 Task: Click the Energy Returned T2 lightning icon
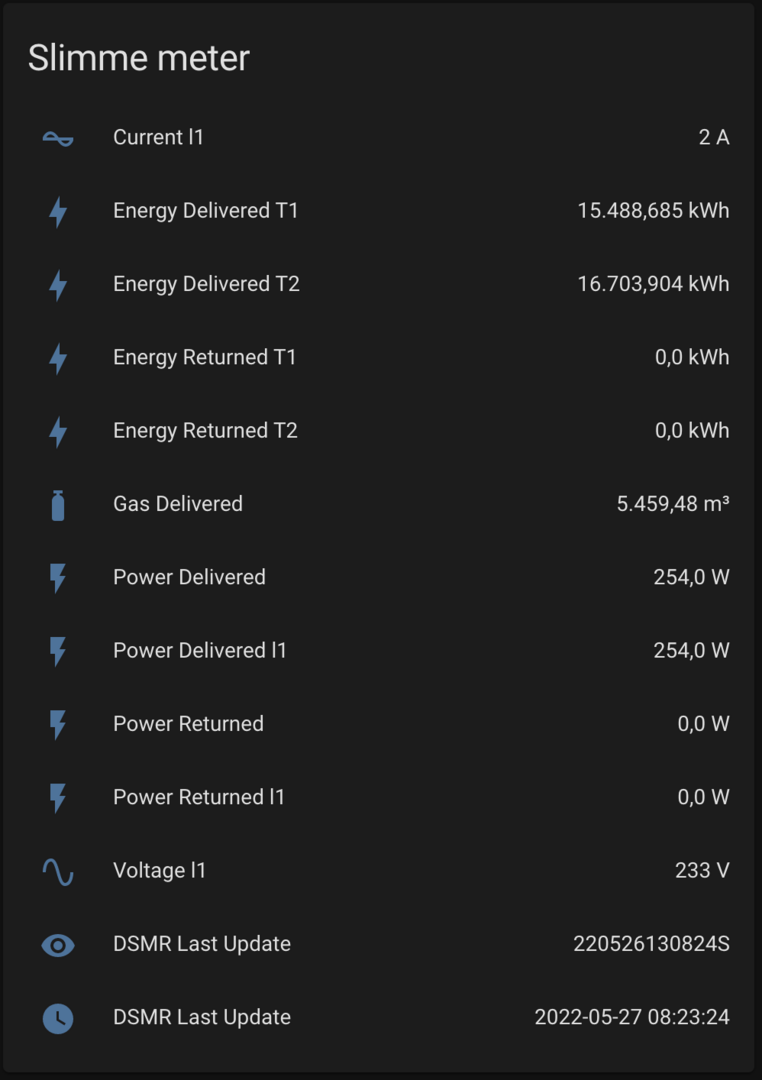[x=58, y=431]
